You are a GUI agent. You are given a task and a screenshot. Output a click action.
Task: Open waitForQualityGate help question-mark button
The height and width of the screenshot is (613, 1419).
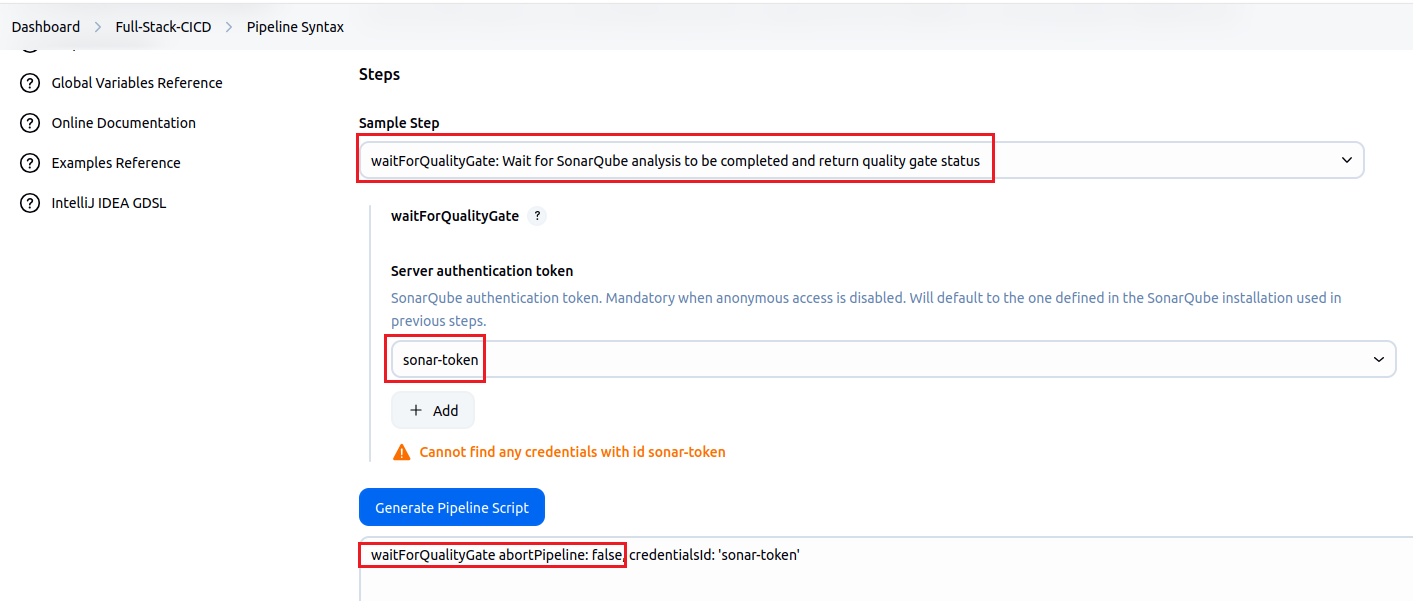tap(537, 216)
